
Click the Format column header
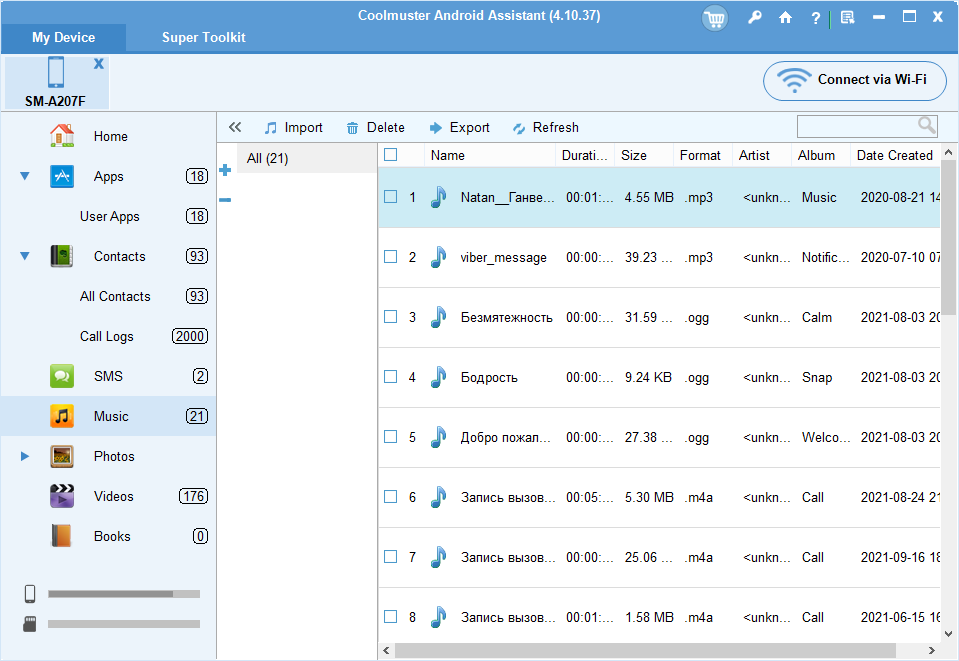[x=703, y=155]
